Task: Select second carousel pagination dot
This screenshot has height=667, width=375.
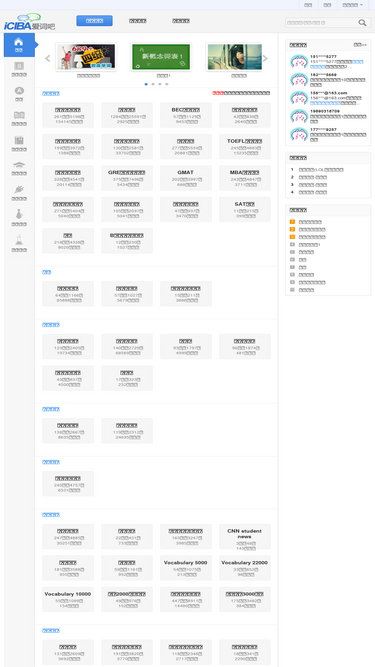Action: click(x=153, y=84)
